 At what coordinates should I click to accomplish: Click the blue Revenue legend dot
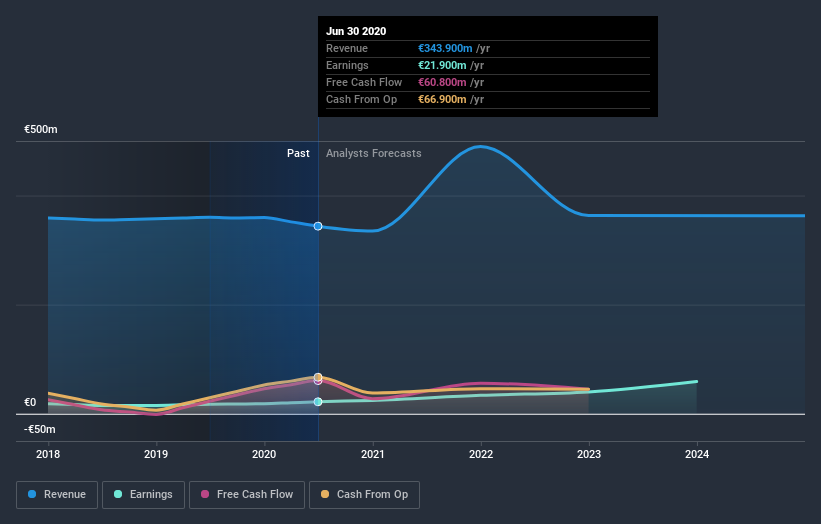click(x=32, y=494)
